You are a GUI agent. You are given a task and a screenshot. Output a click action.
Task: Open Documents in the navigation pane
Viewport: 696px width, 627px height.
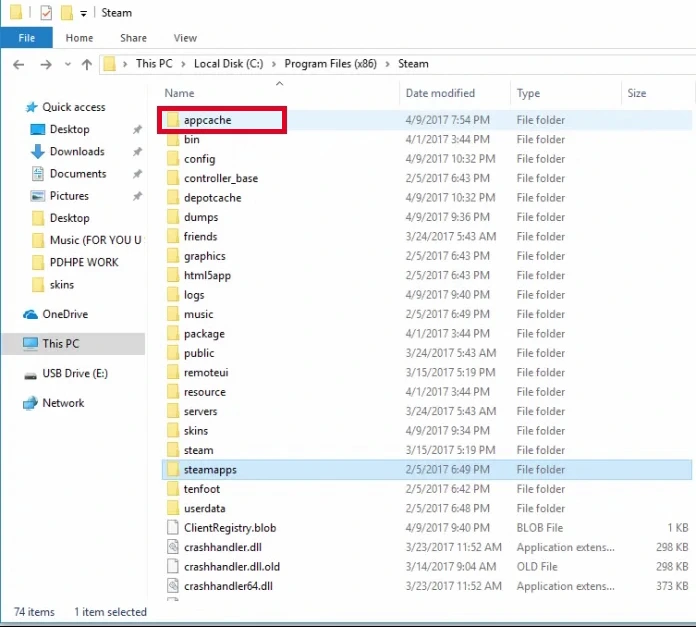point(78,174)
